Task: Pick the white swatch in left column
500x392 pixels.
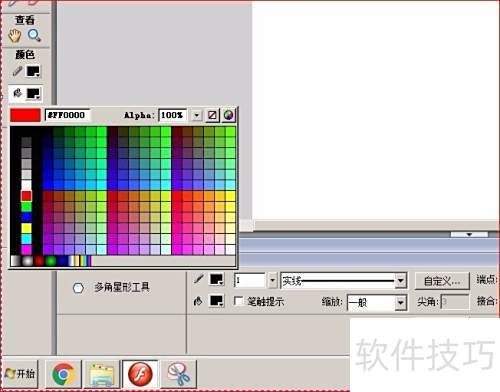Action: coord(26,185)
